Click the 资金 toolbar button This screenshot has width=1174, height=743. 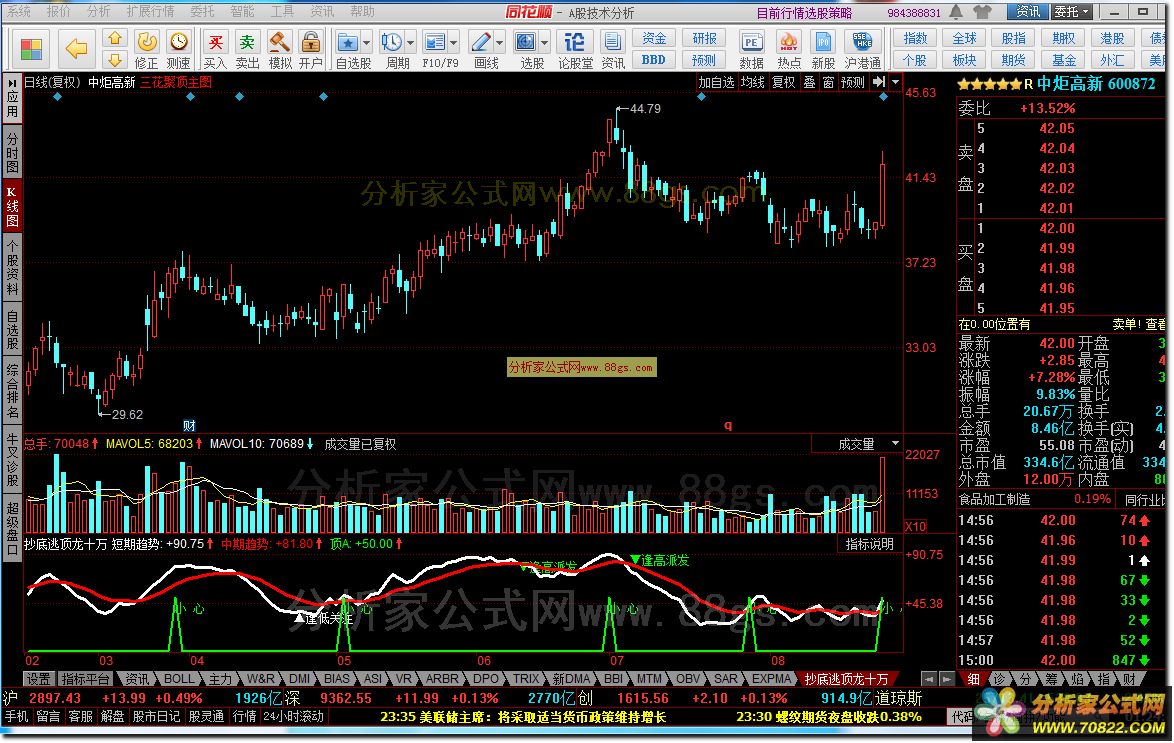click(x=654, y=38)
